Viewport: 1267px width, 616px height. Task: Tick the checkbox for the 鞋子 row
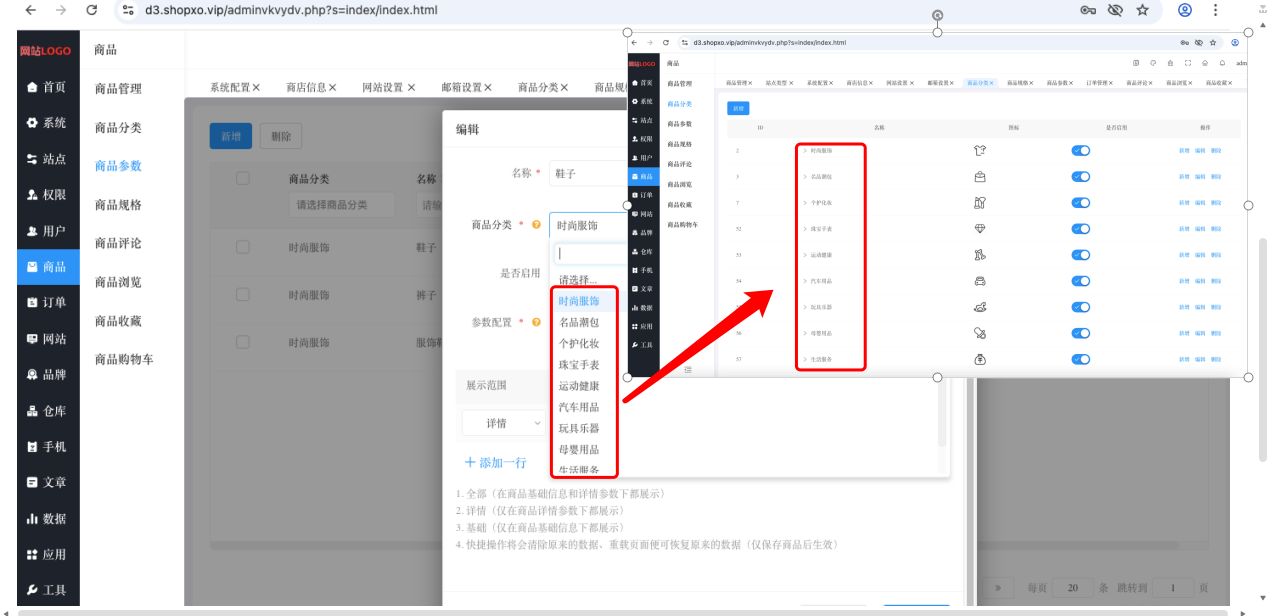242,247
